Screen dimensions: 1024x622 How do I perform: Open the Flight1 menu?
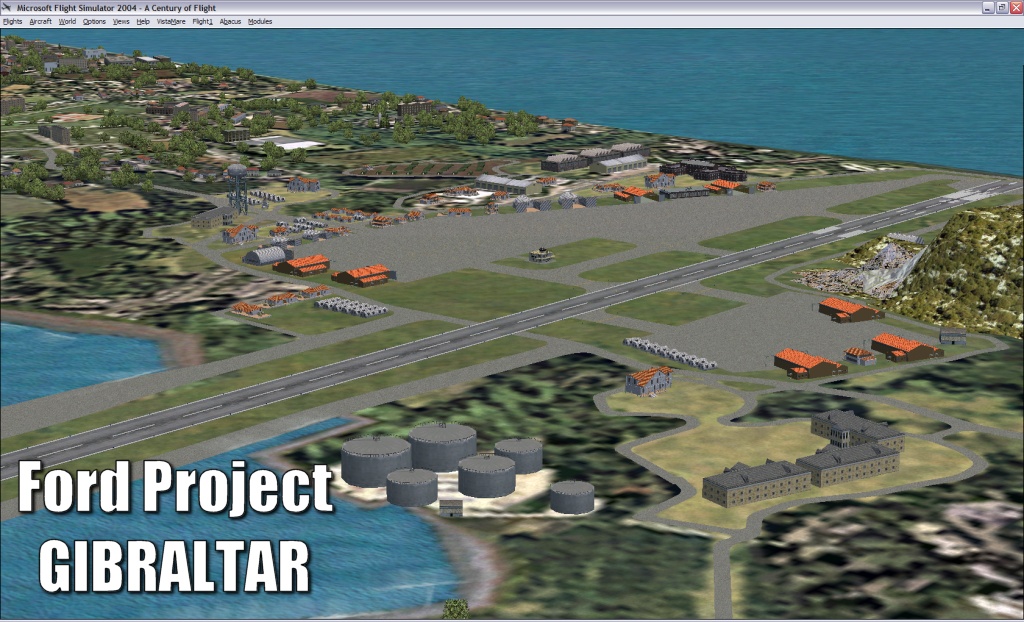click(202, 22)
